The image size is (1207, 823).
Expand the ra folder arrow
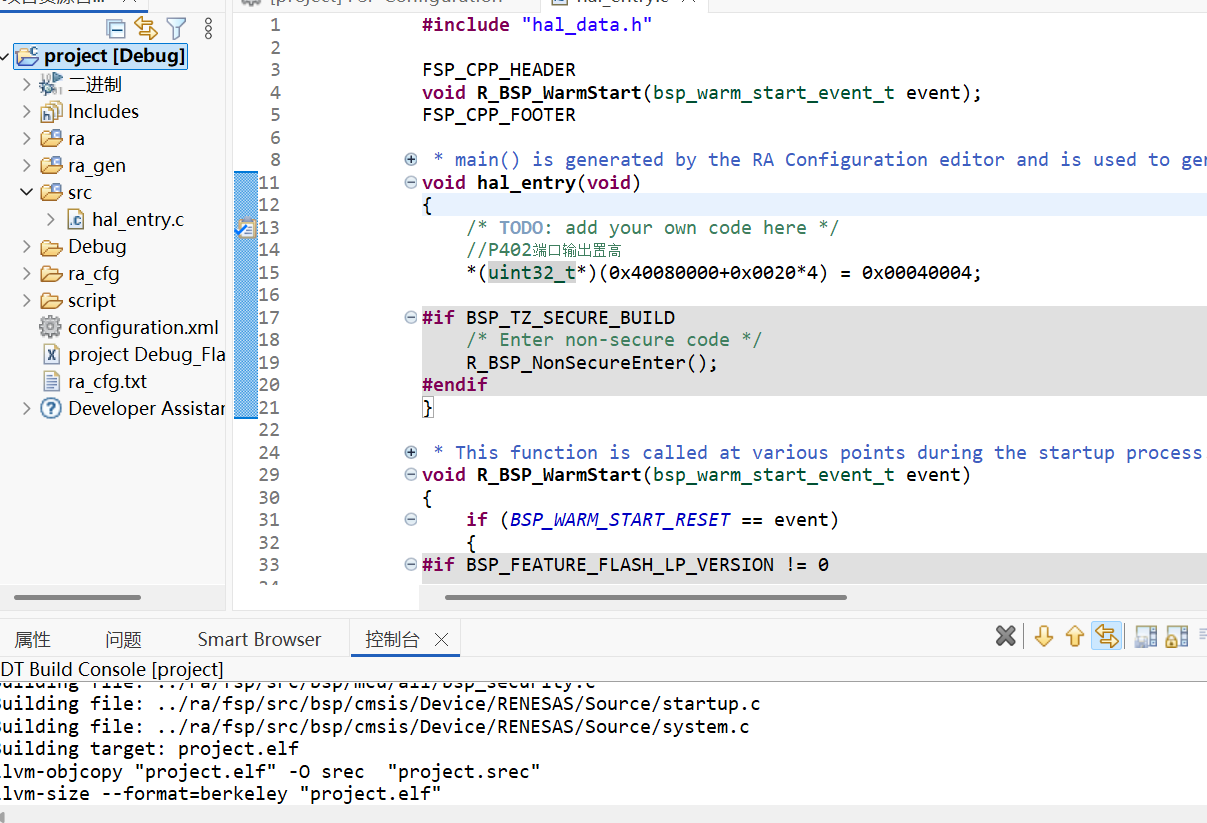pyautogui.click(x=26, y=139)
